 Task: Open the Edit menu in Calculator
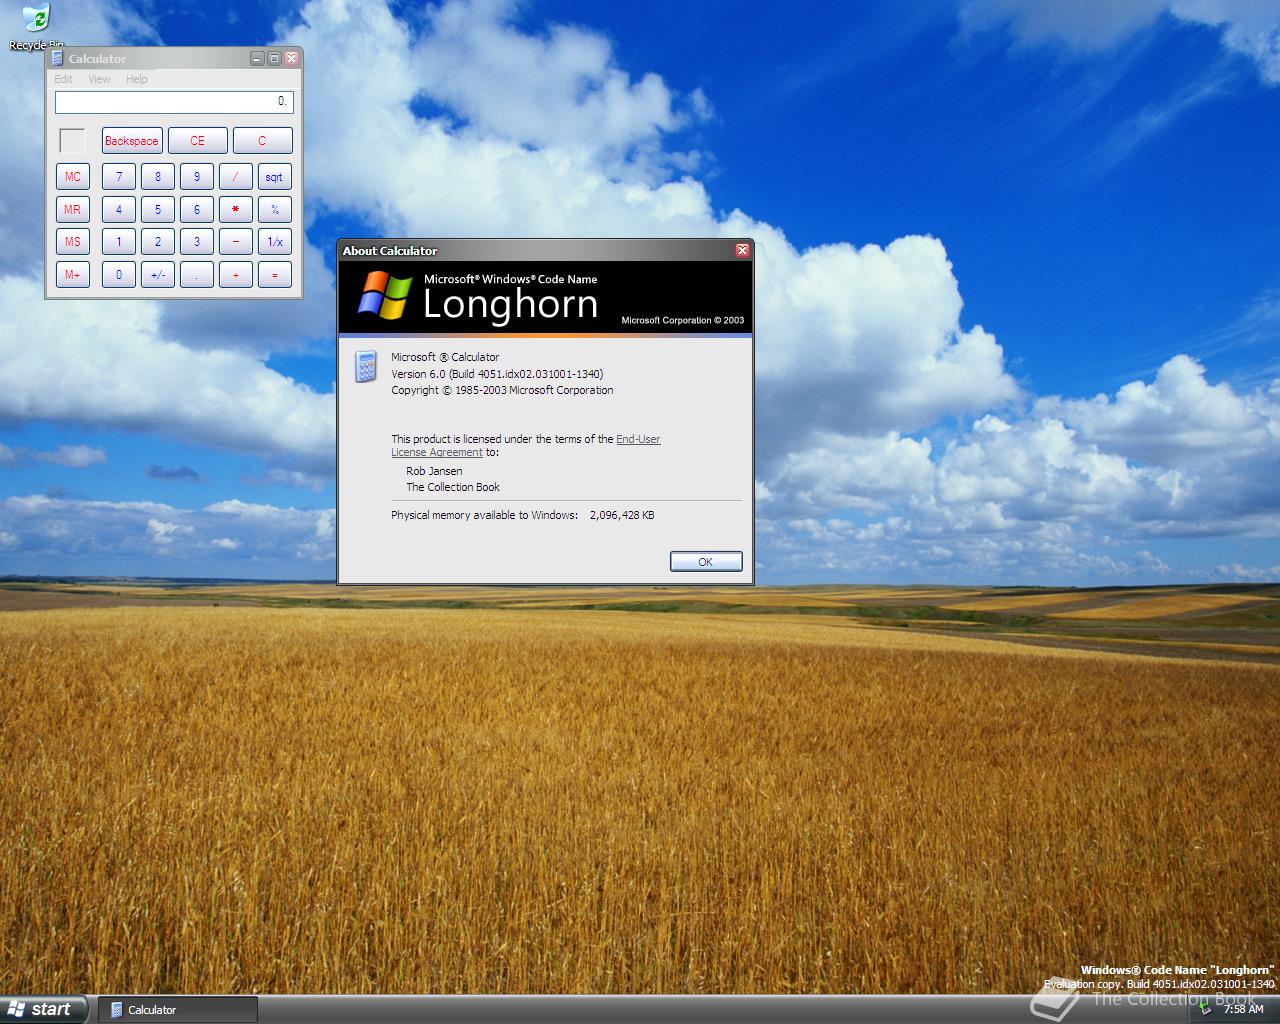(x=63, y=79)
